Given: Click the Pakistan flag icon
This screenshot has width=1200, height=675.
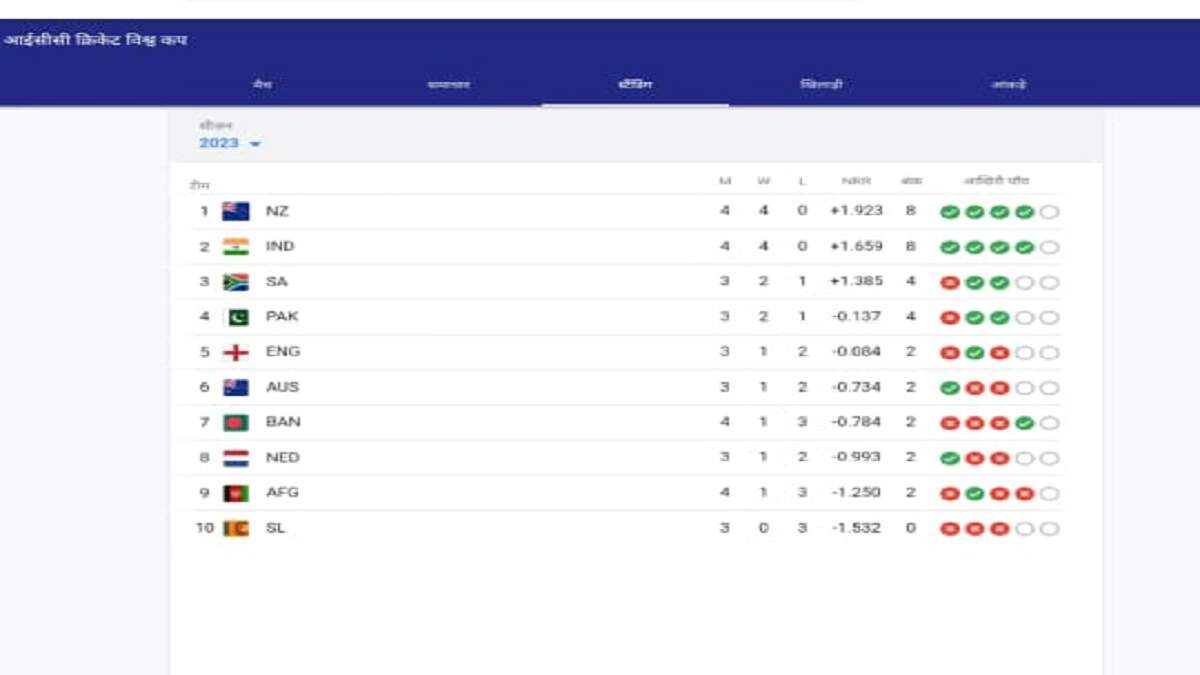Looking at the screenshot, I should click(x=236, y=317).
